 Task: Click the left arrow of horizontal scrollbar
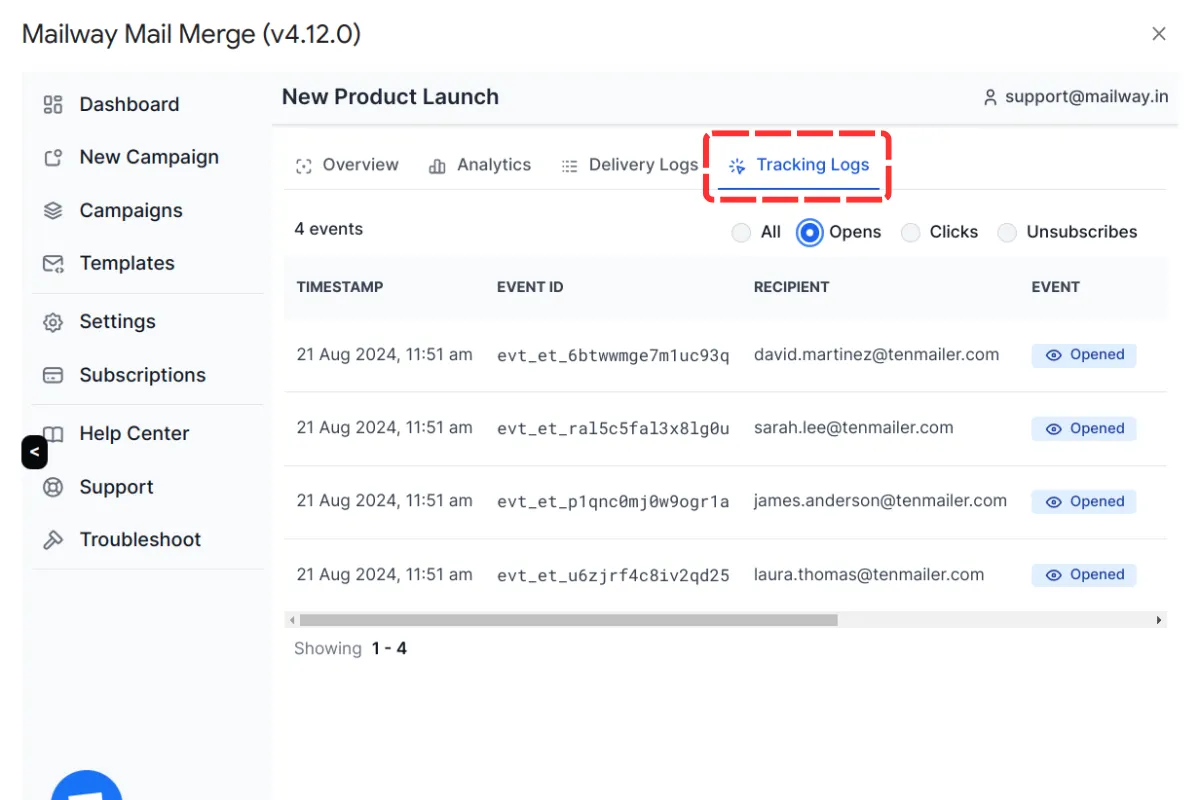(291, 620)
